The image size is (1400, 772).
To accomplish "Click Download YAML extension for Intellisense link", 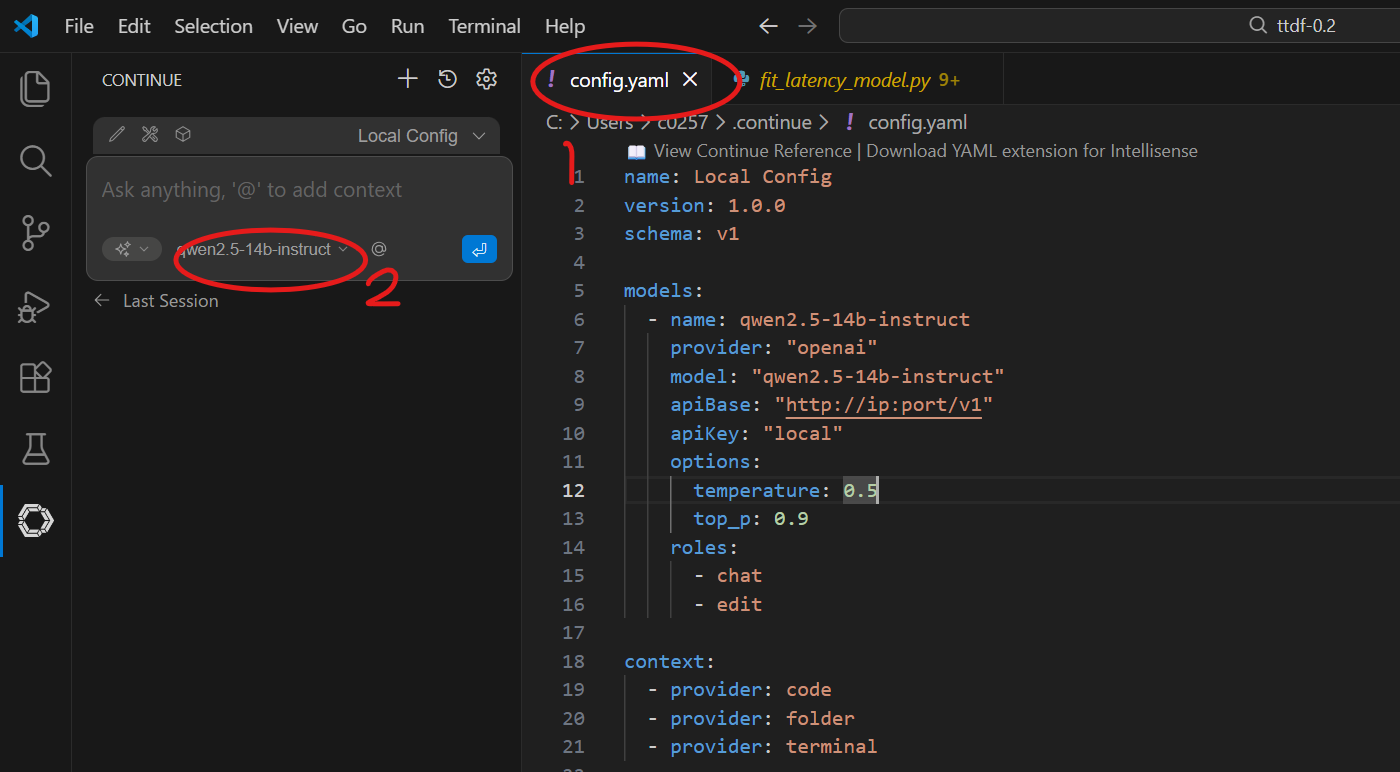I will pyautogui.click(x=1032, y=151).
